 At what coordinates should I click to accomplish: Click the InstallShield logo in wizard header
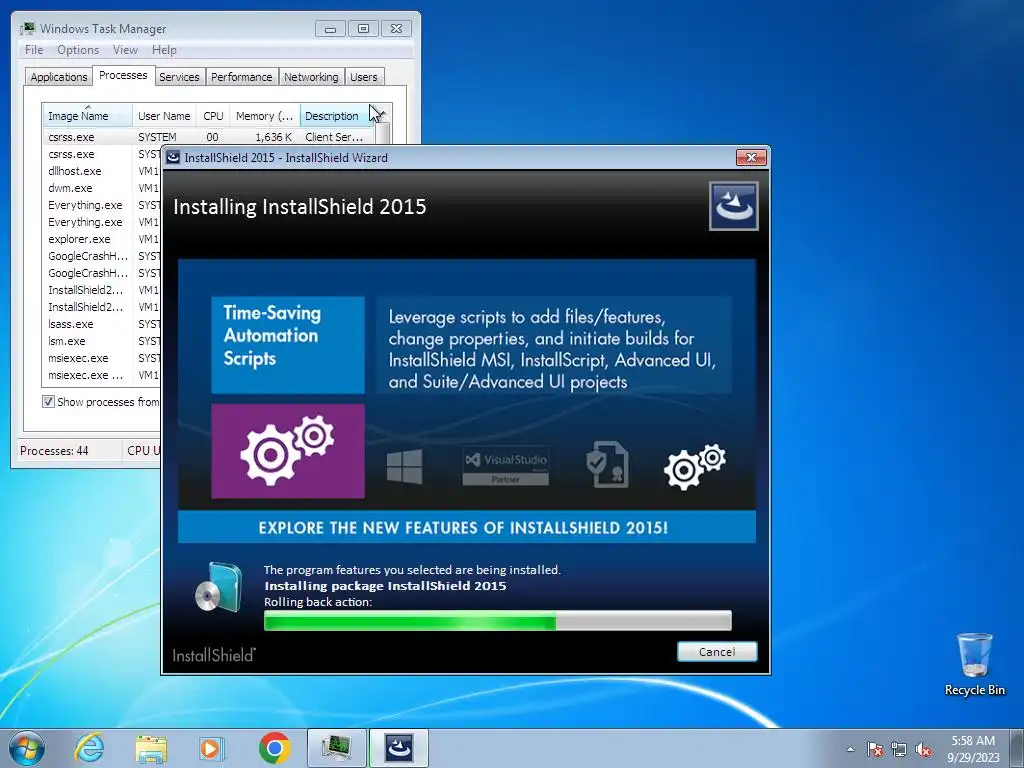point(733,206)
